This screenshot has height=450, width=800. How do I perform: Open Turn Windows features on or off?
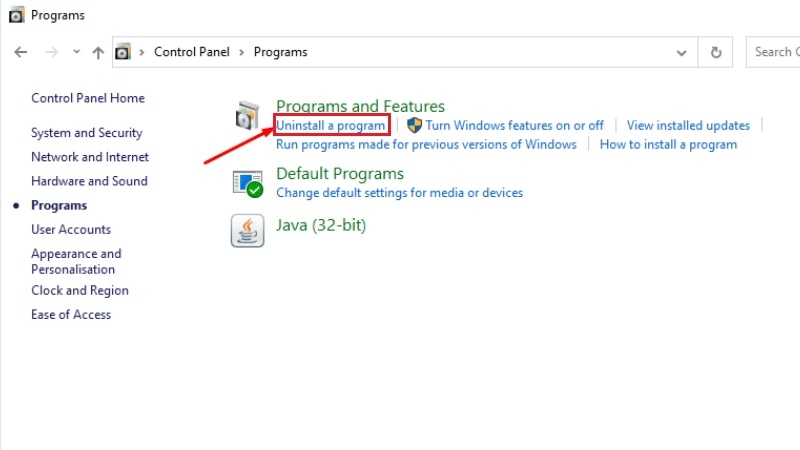pos(514,126)
